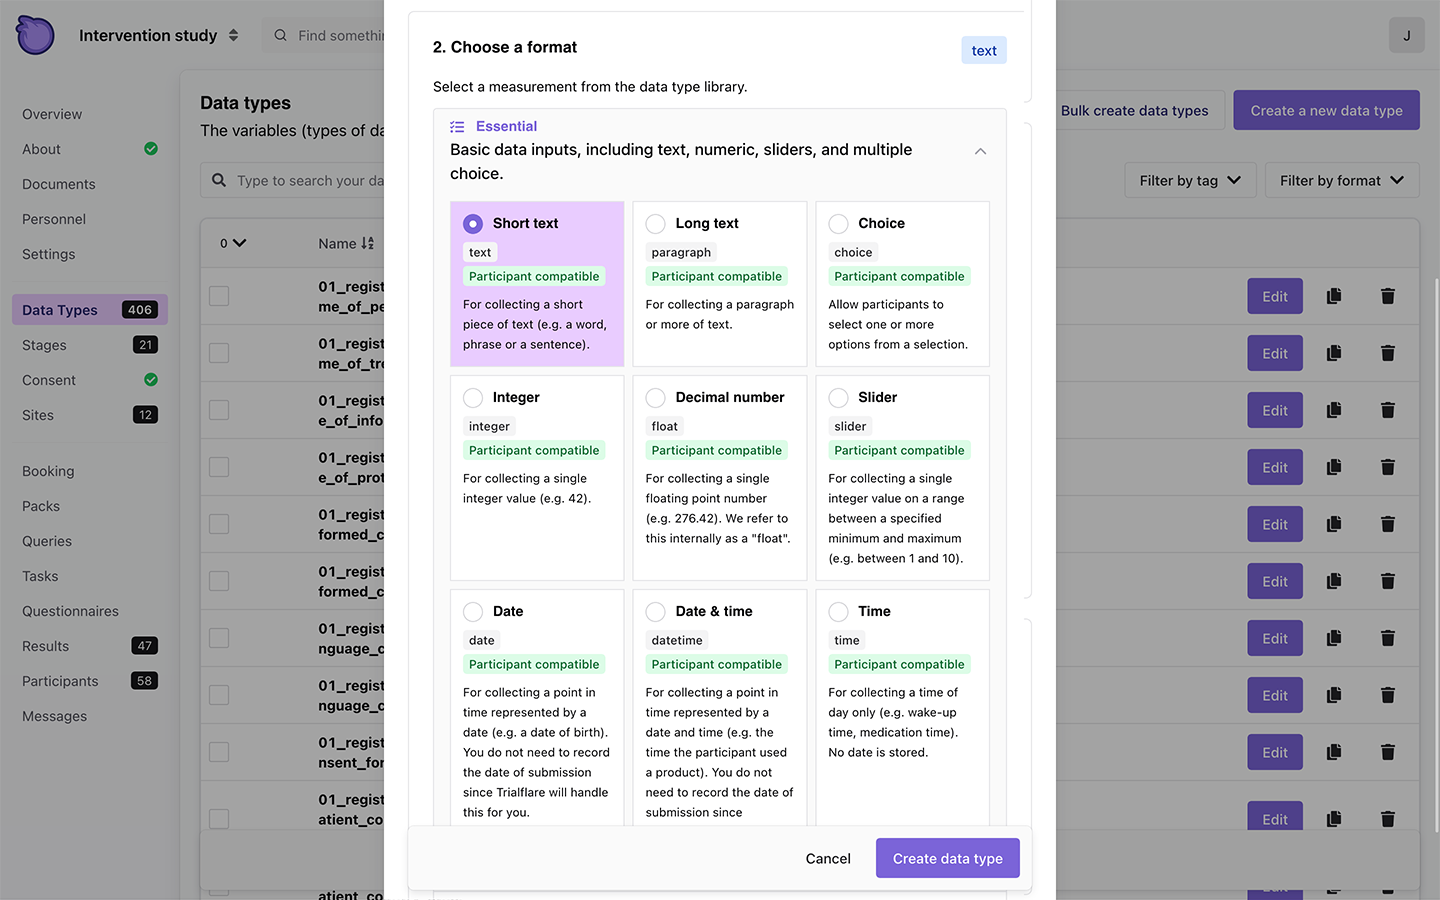The height and width of the screenshot is (900, 1440).
Task: Delete the first row data type
Action: [1388, 296]
